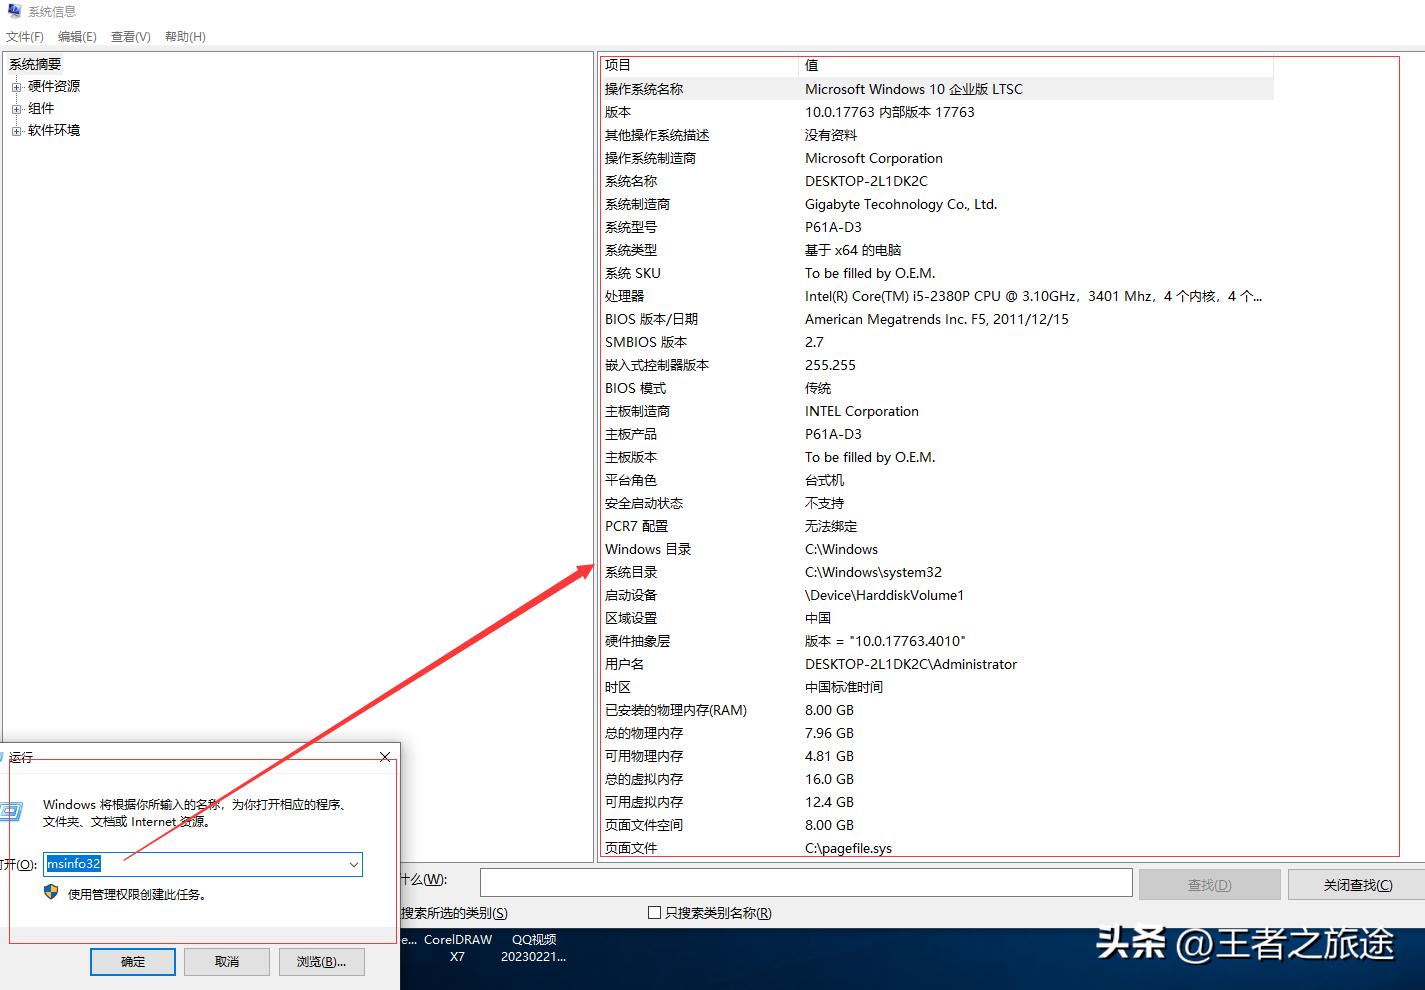Click the 确定 button in the Run dialog

pyautogui.click(x=132, y=961)
